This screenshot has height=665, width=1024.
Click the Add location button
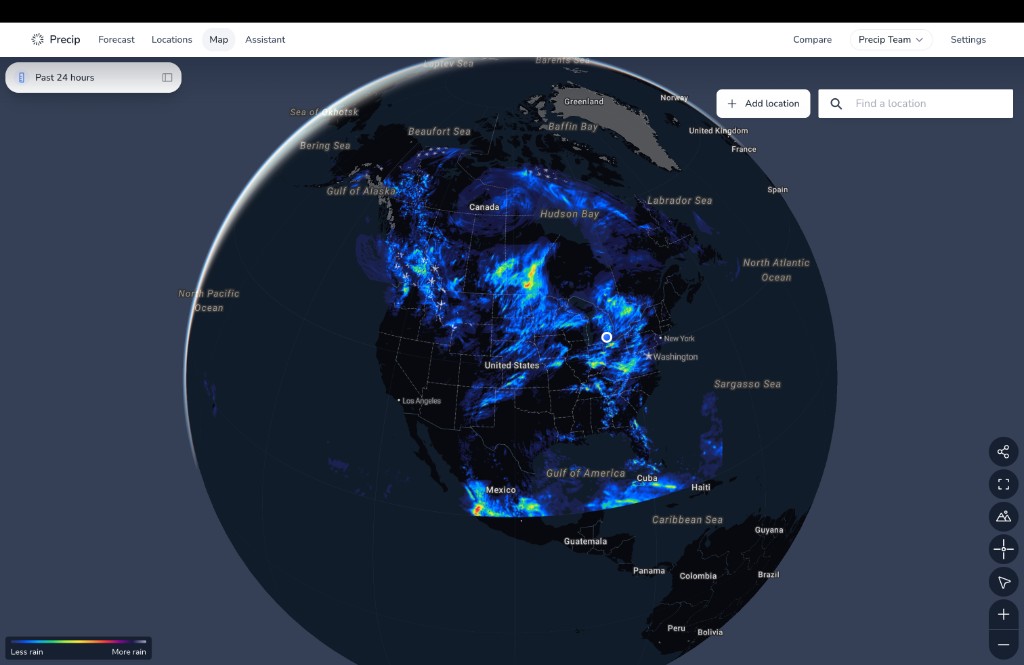click(763, 104)
